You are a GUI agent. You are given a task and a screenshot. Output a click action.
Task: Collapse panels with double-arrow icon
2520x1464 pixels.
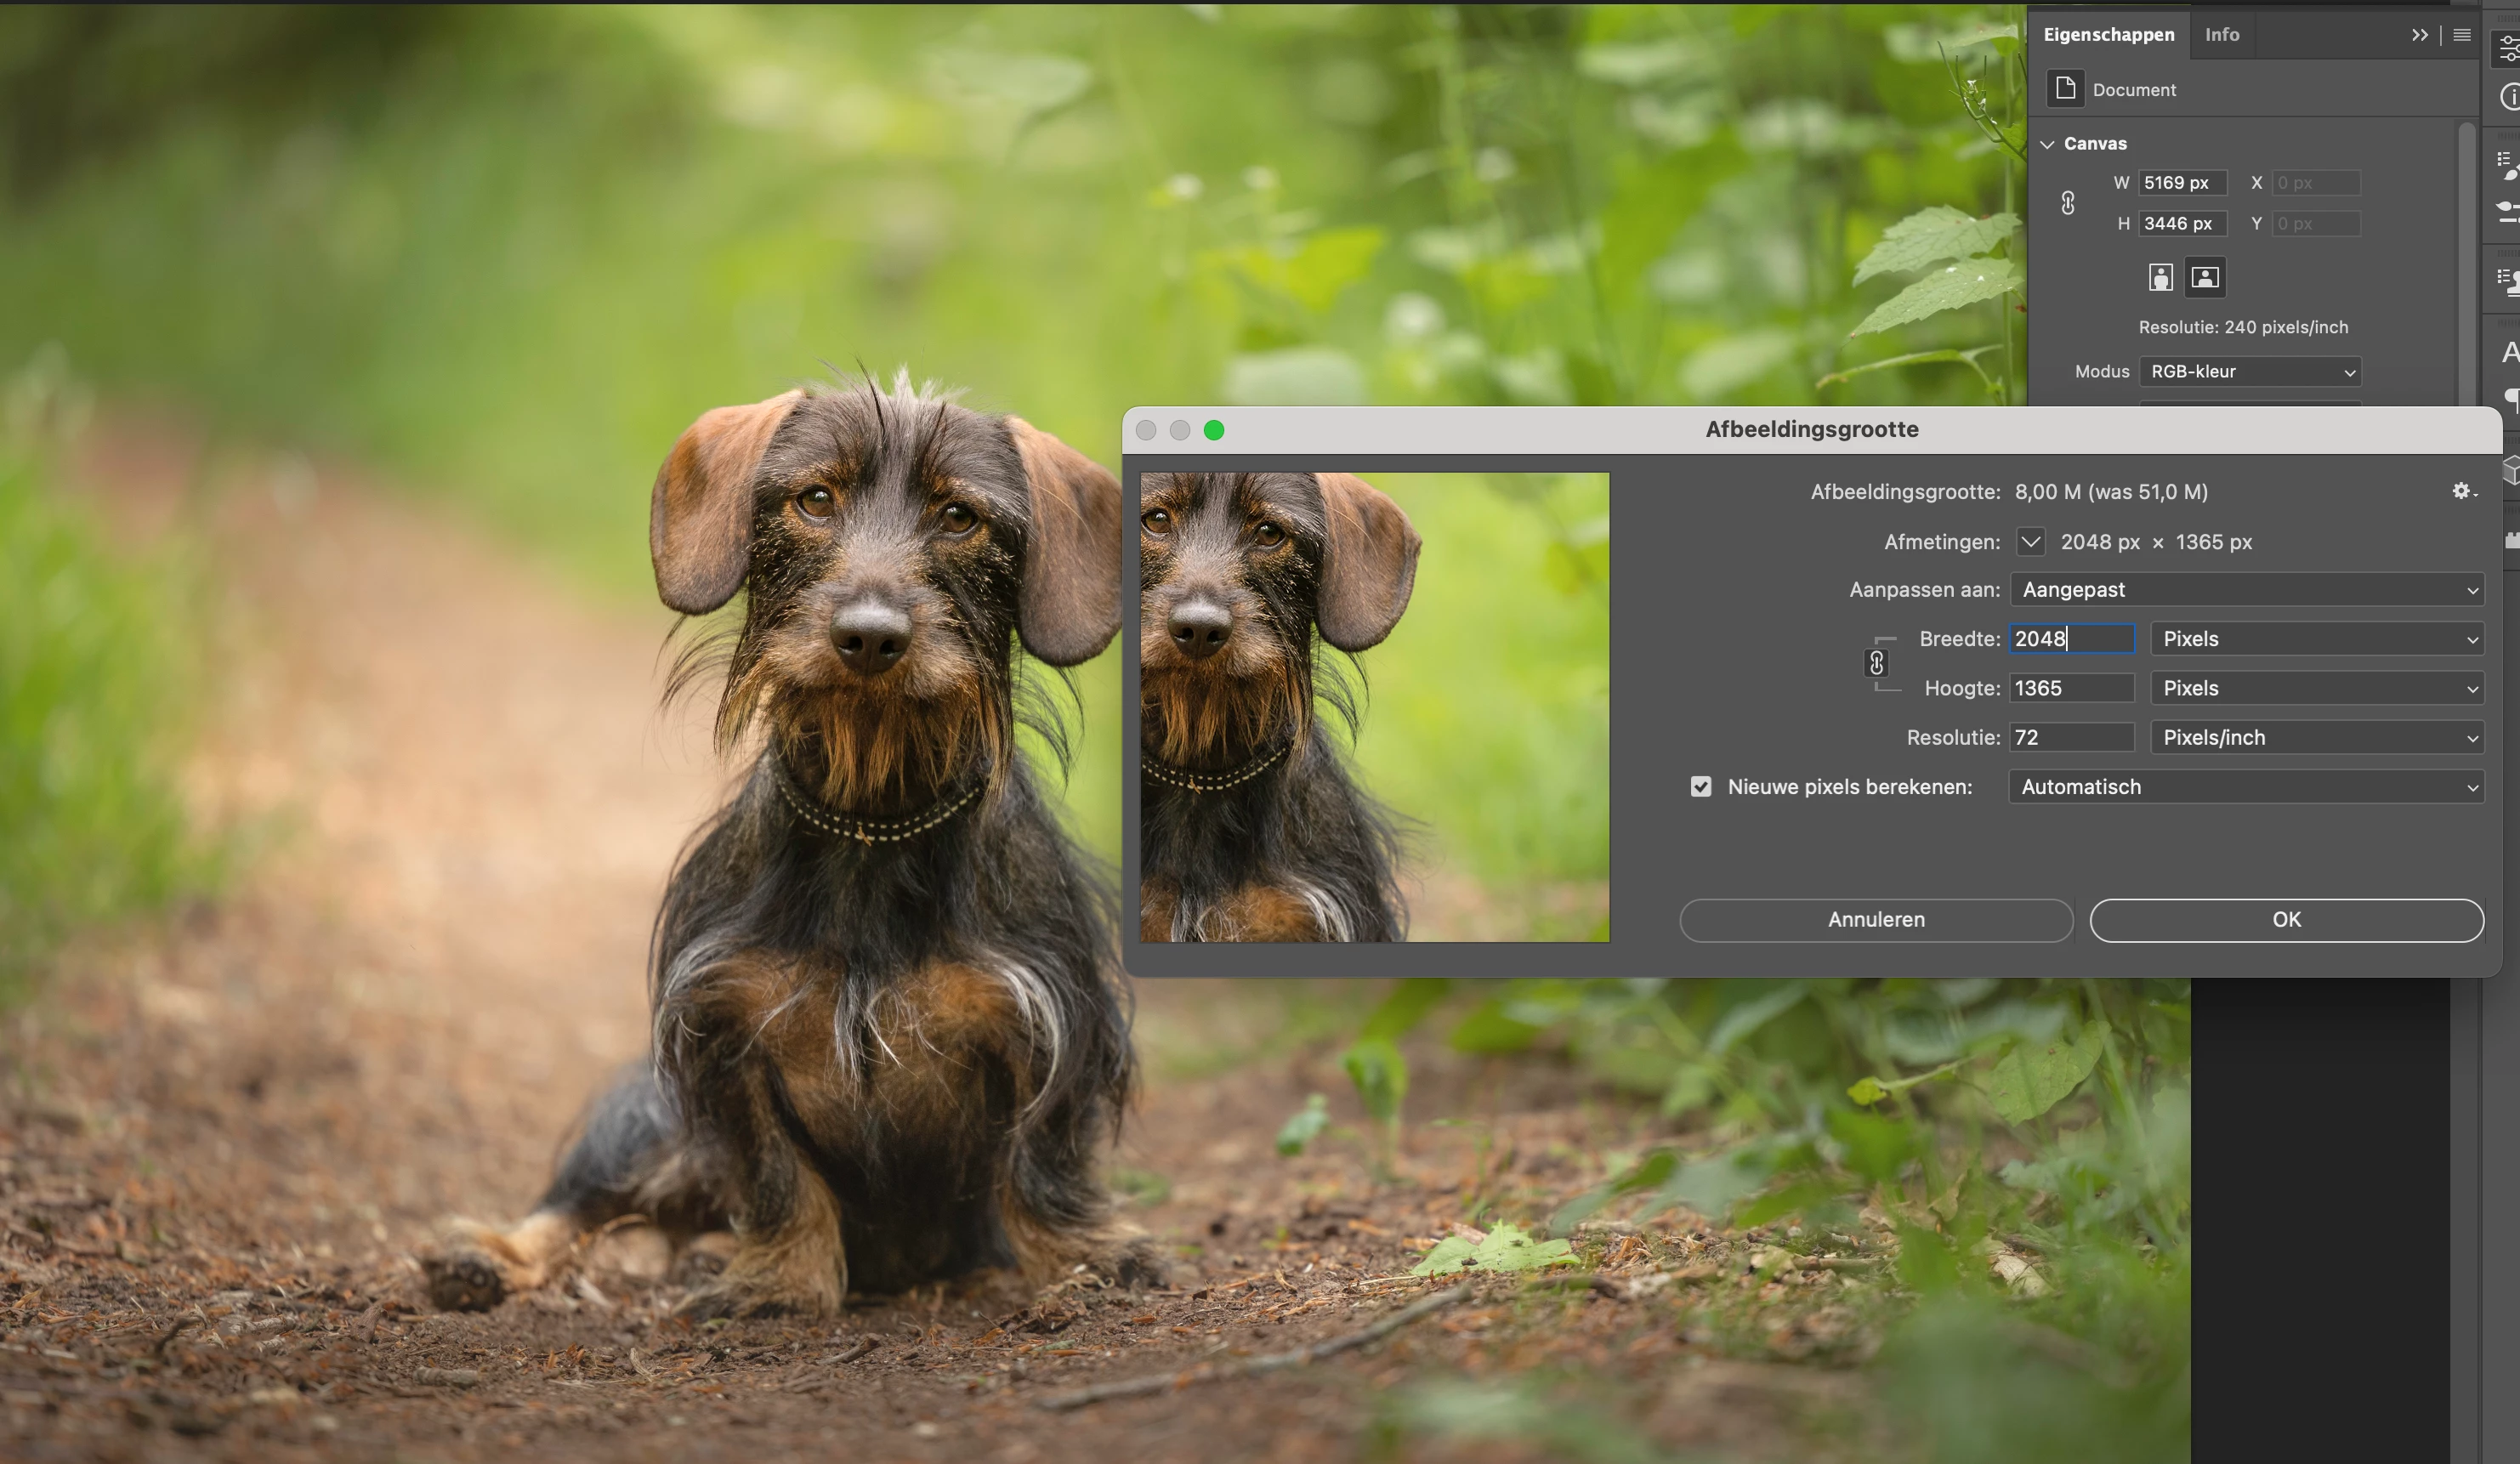(x=2419, y=35)
